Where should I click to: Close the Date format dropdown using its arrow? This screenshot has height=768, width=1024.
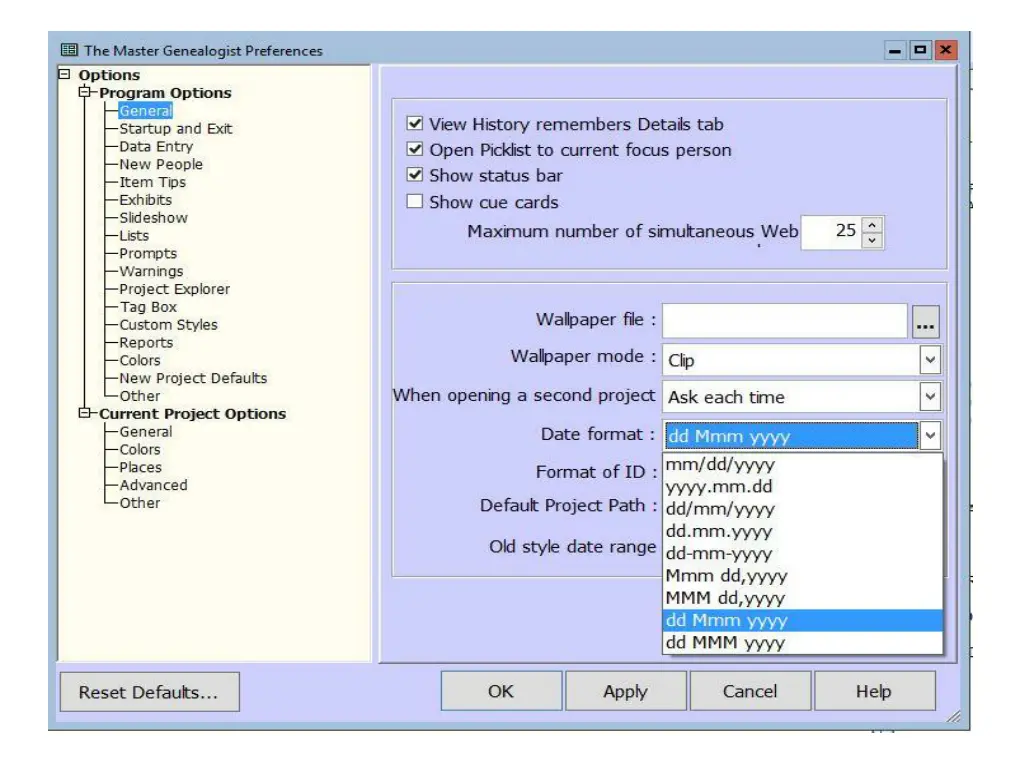click(930, 436)
